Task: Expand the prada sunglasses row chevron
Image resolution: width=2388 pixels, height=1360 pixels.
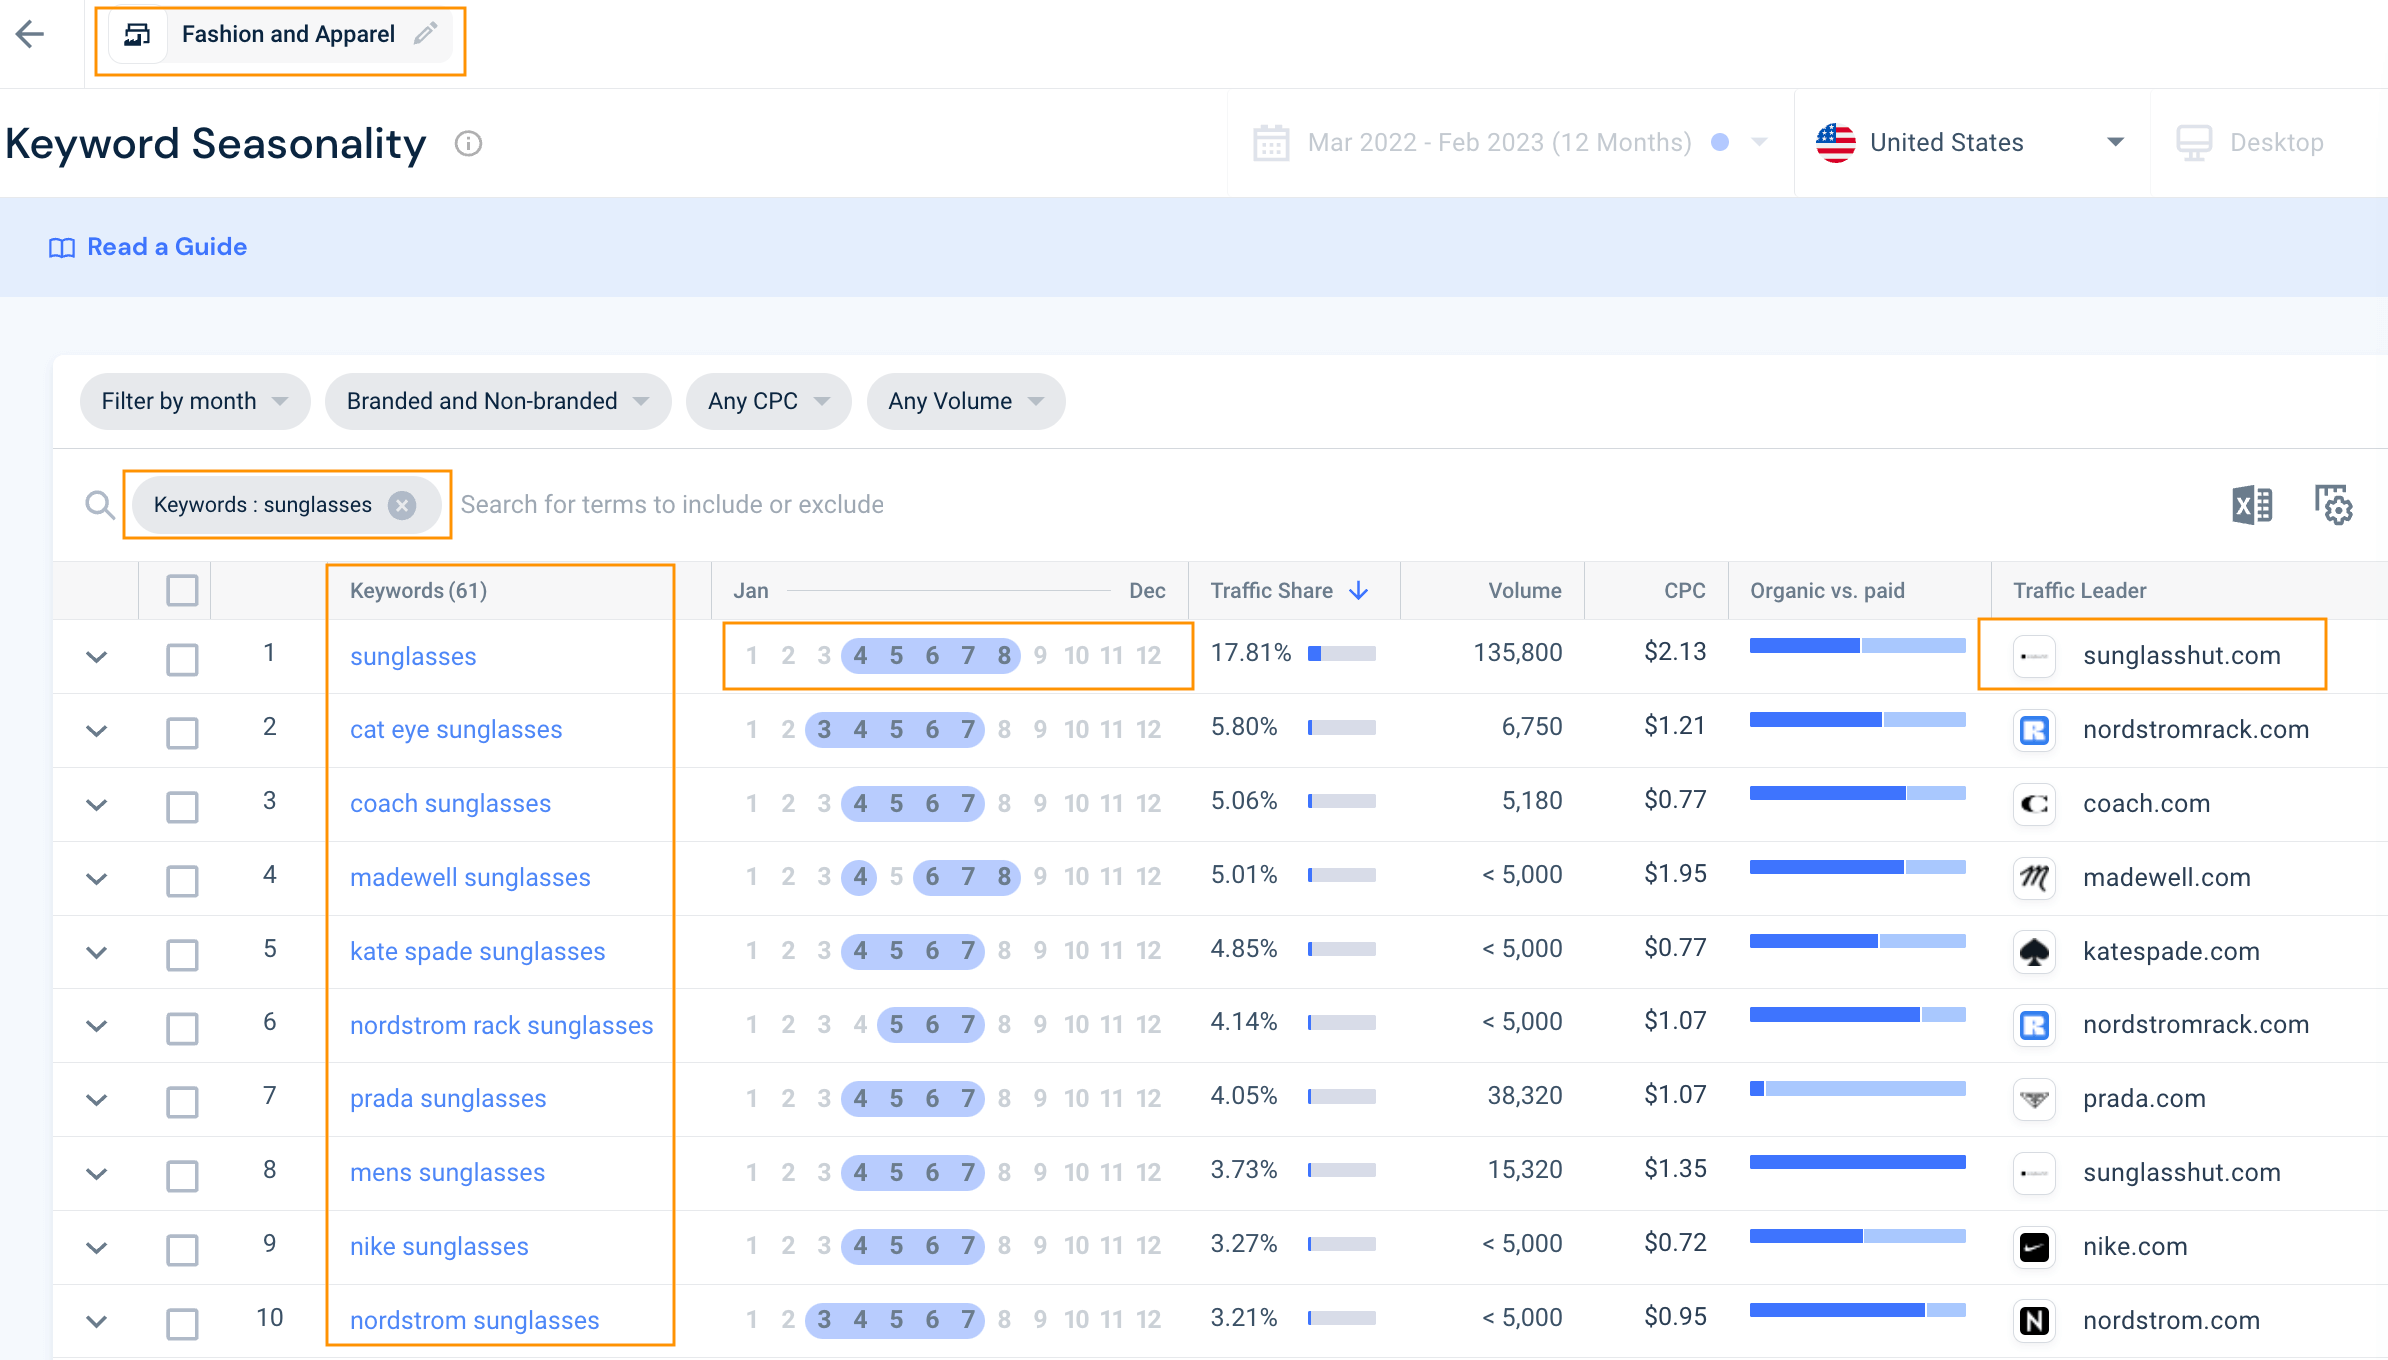Action: click(x=96, y=1099)
